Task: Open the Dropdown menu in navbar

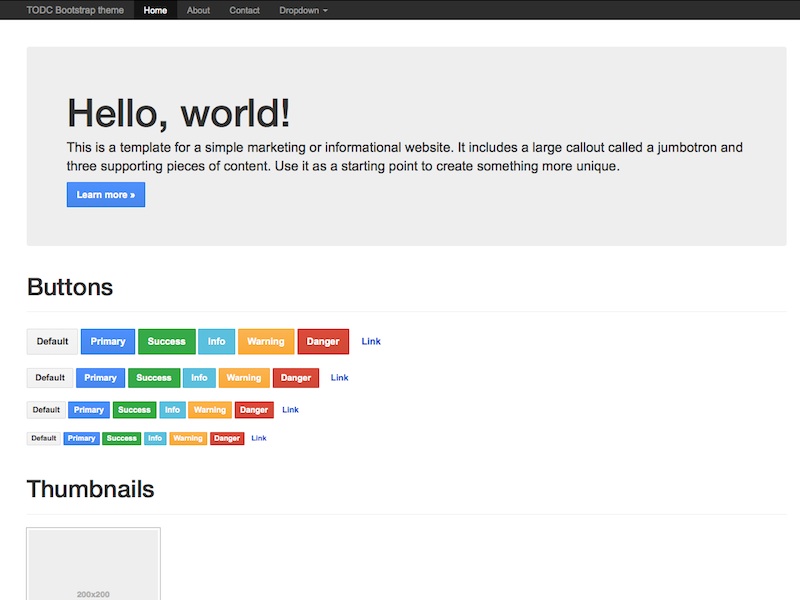Action: pos(302,10)
